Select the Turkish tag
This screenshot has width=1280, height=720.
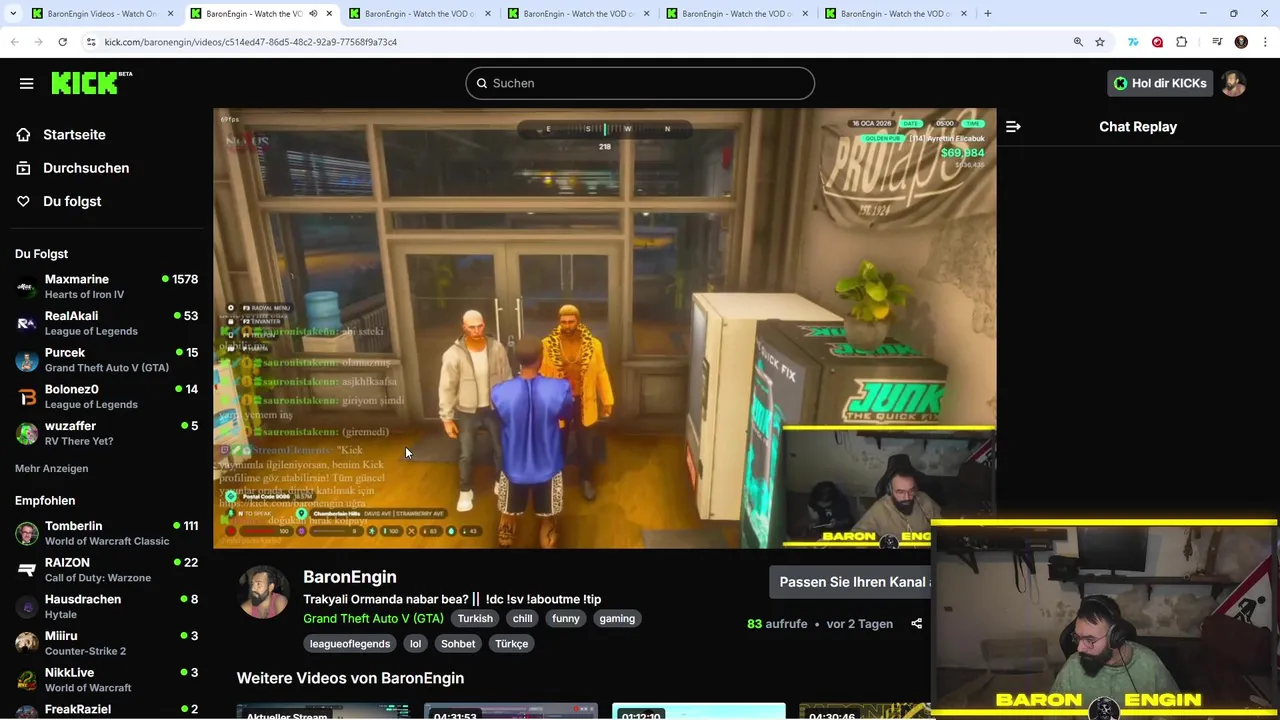coord(475,619)
